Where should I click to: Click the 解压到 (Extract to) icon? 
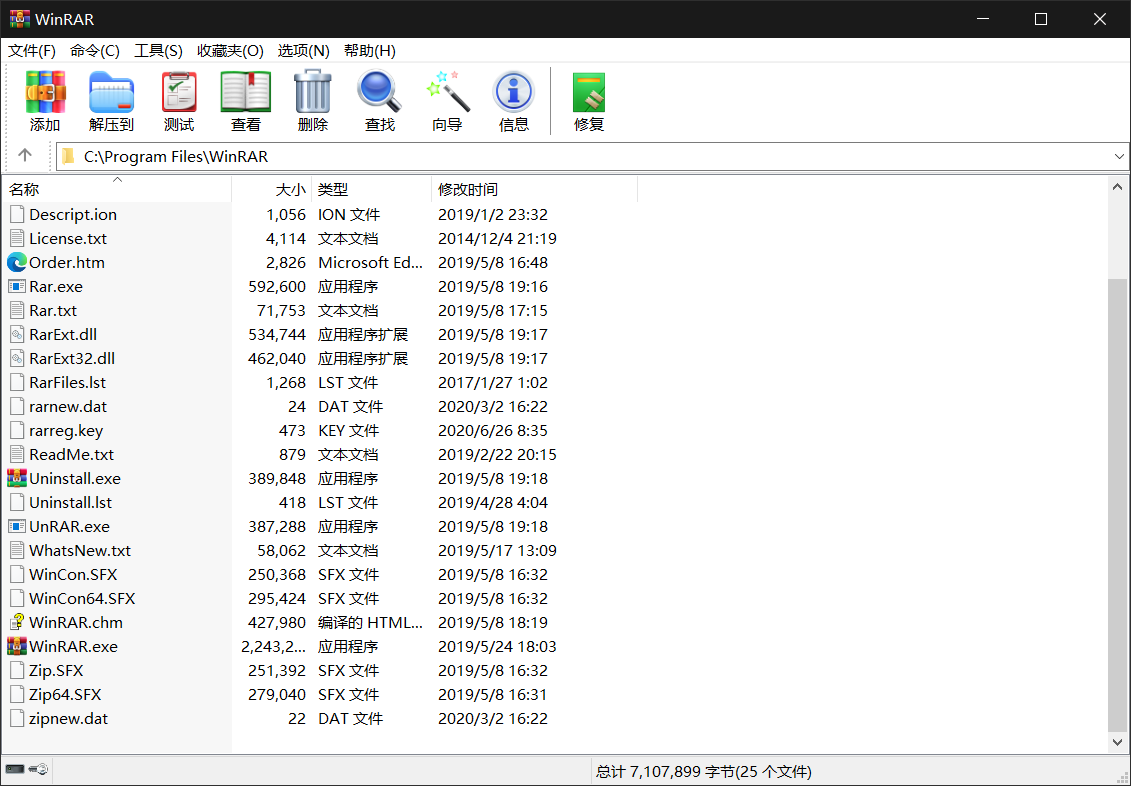(111, 101)
